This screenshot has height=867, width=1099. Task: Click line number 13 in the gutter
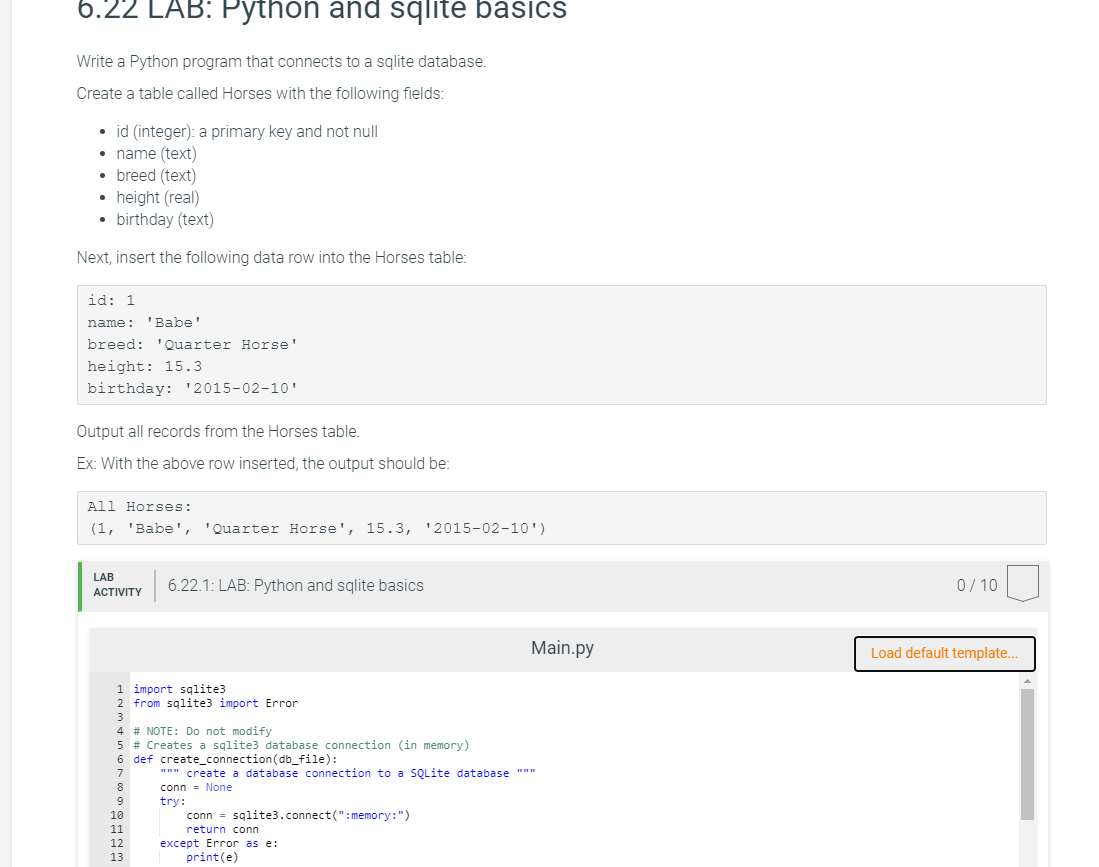[x=116, y=857]
